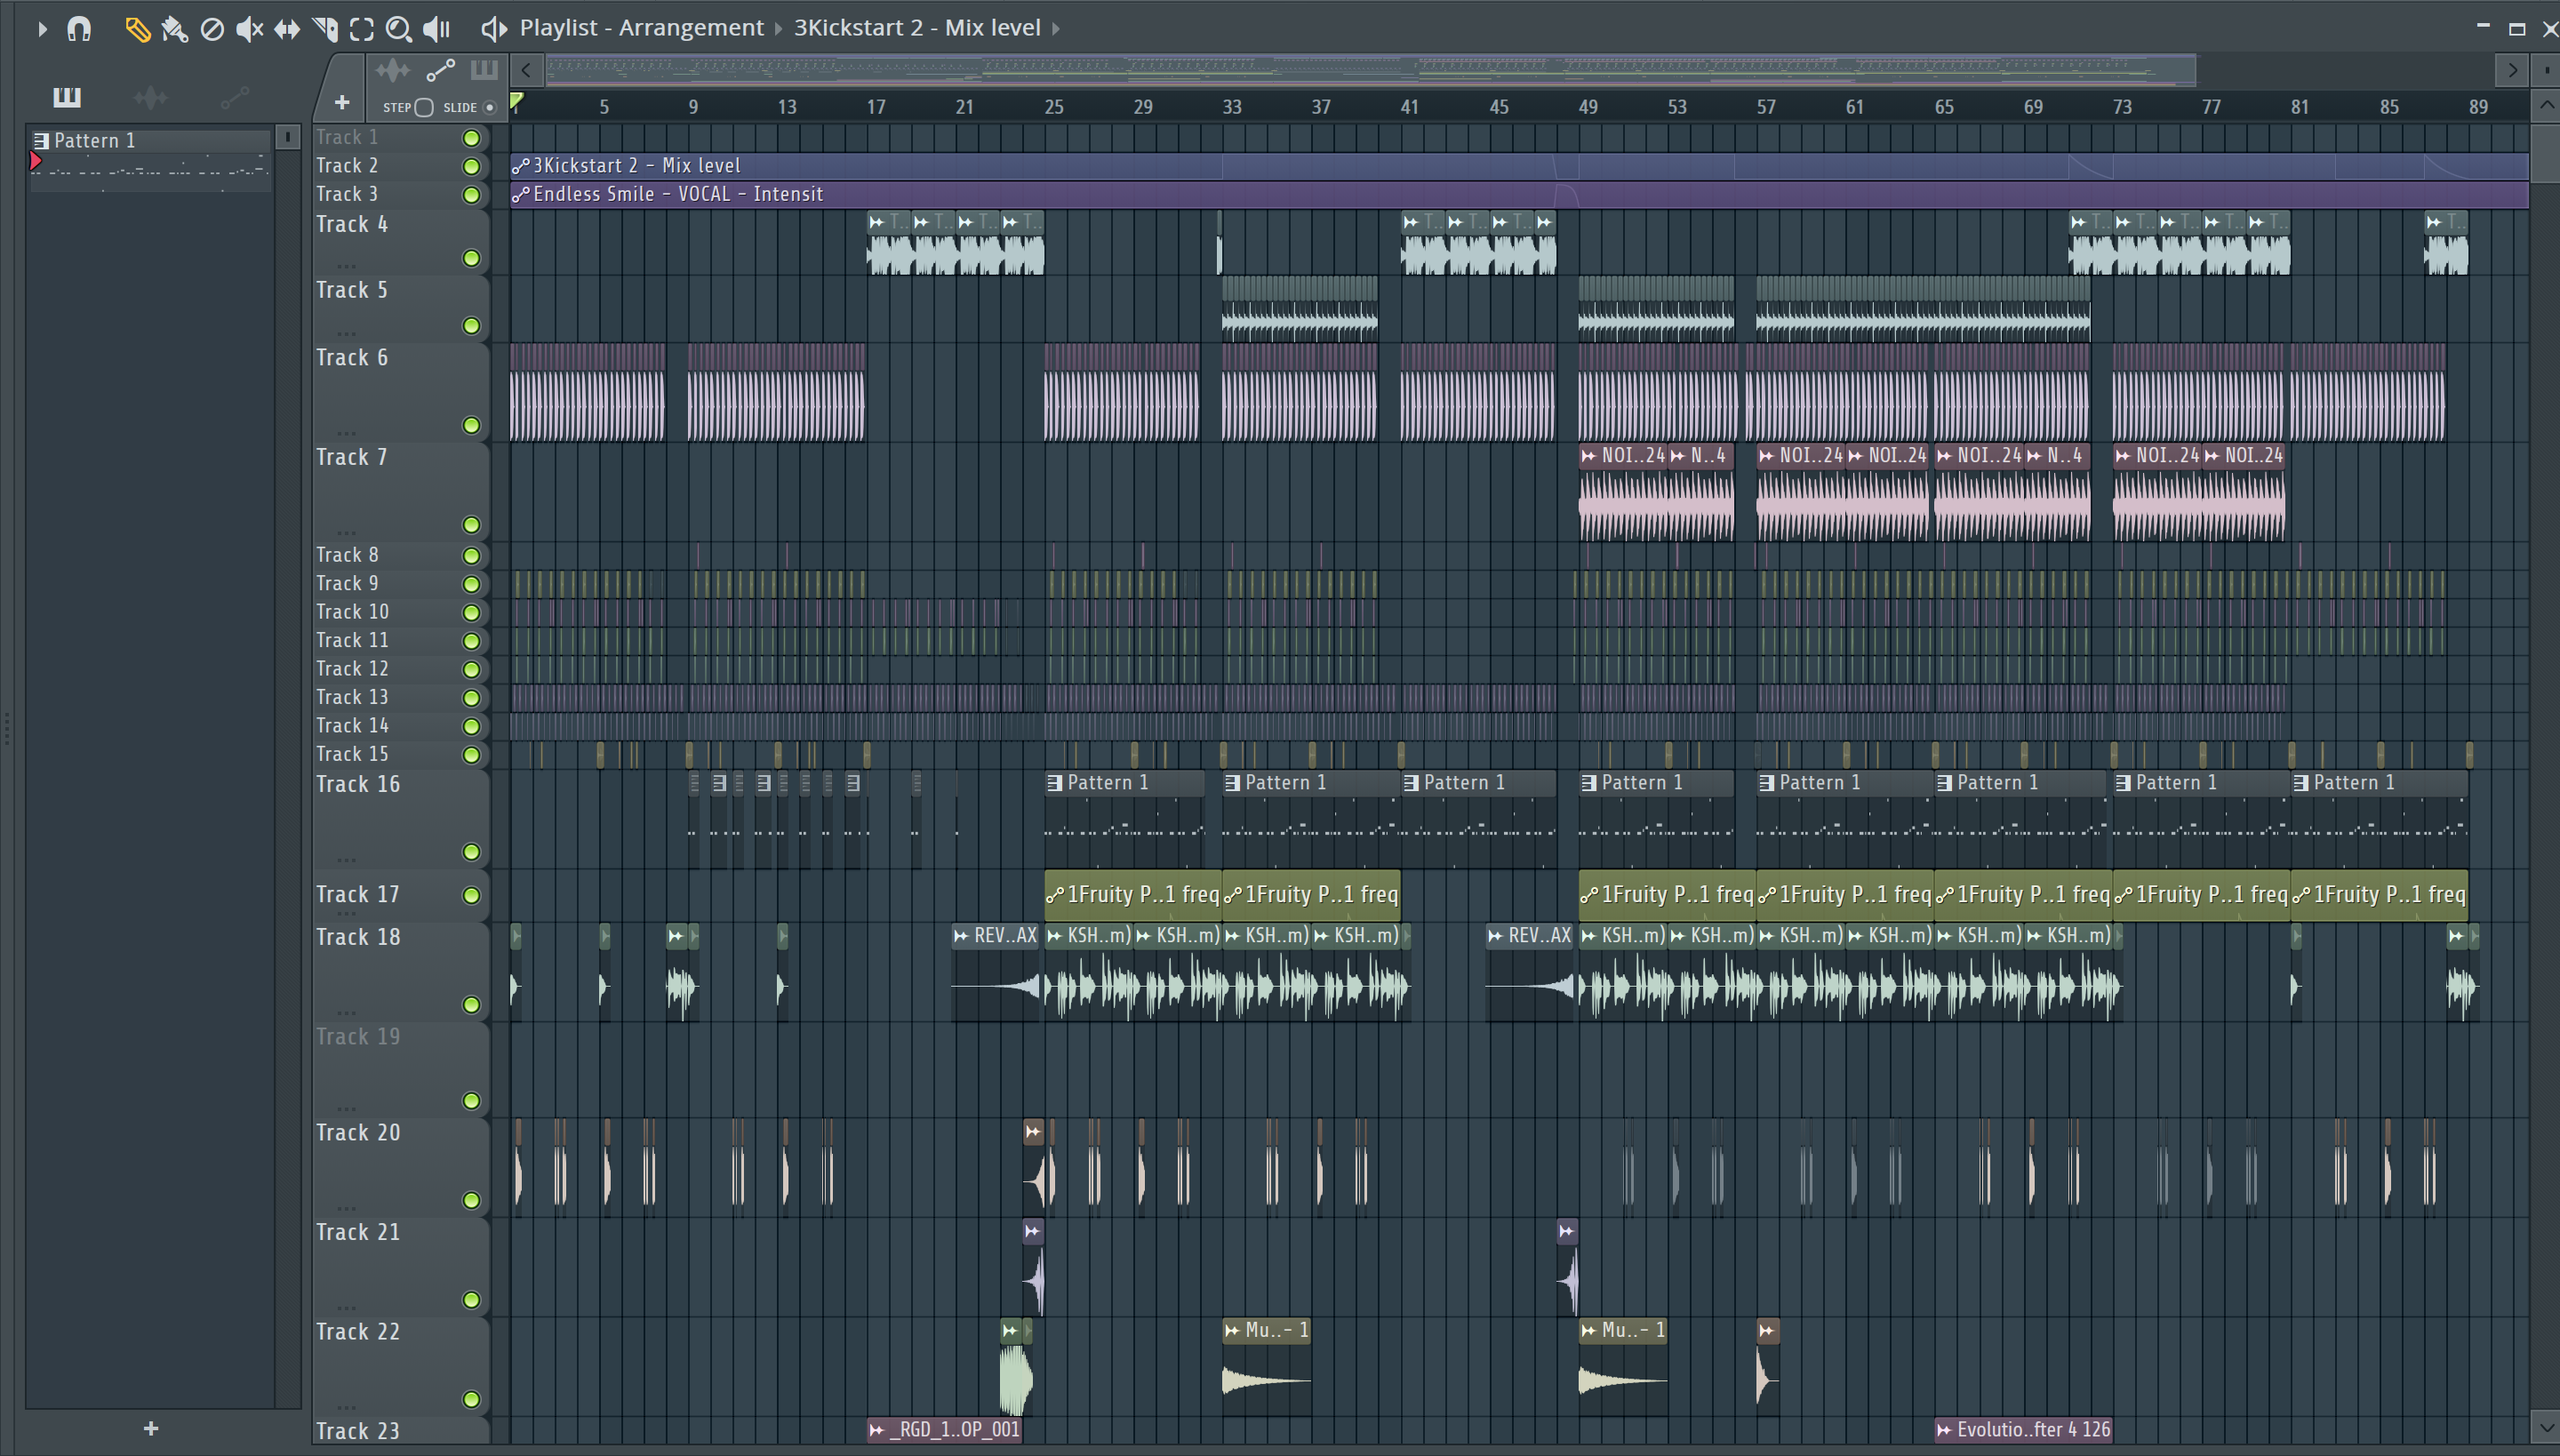This screenshot has width=2560, height=1456.
Task: Click the green playhead start marker
Action: point(517,101)
